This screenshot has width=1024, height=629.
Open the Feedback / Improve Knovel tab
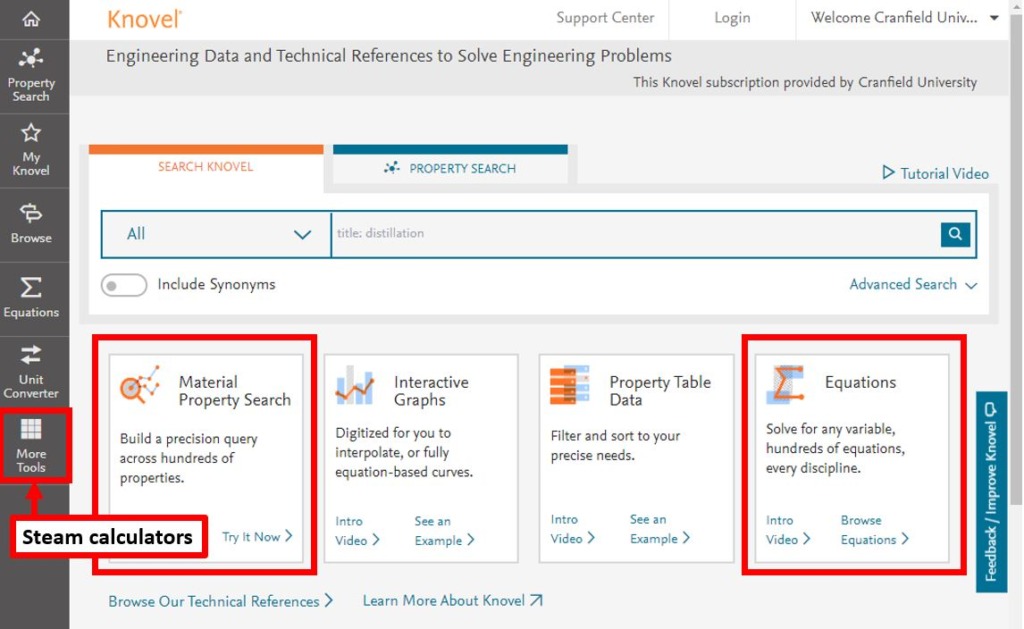[x=991, y=491]
